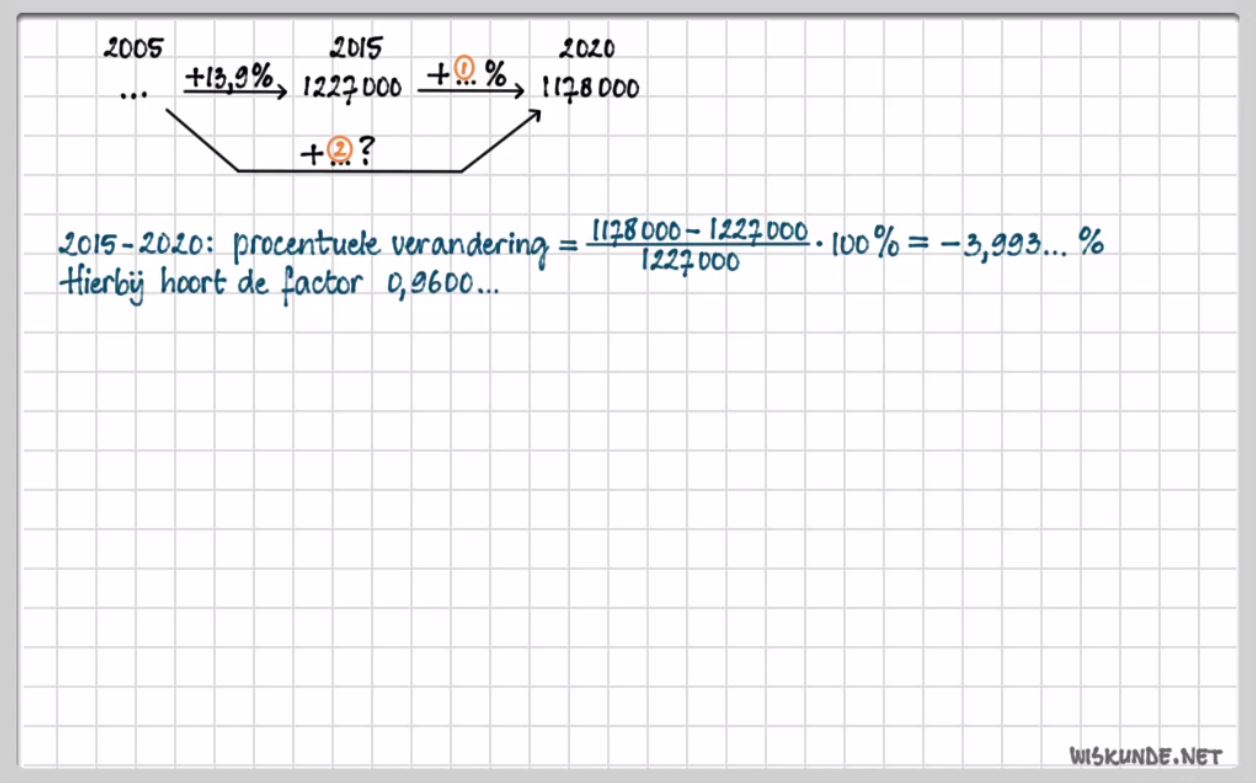Click the ellipsis placeholder below 2005
Viewport: 1256px width, 783px height.
[133, 94]
